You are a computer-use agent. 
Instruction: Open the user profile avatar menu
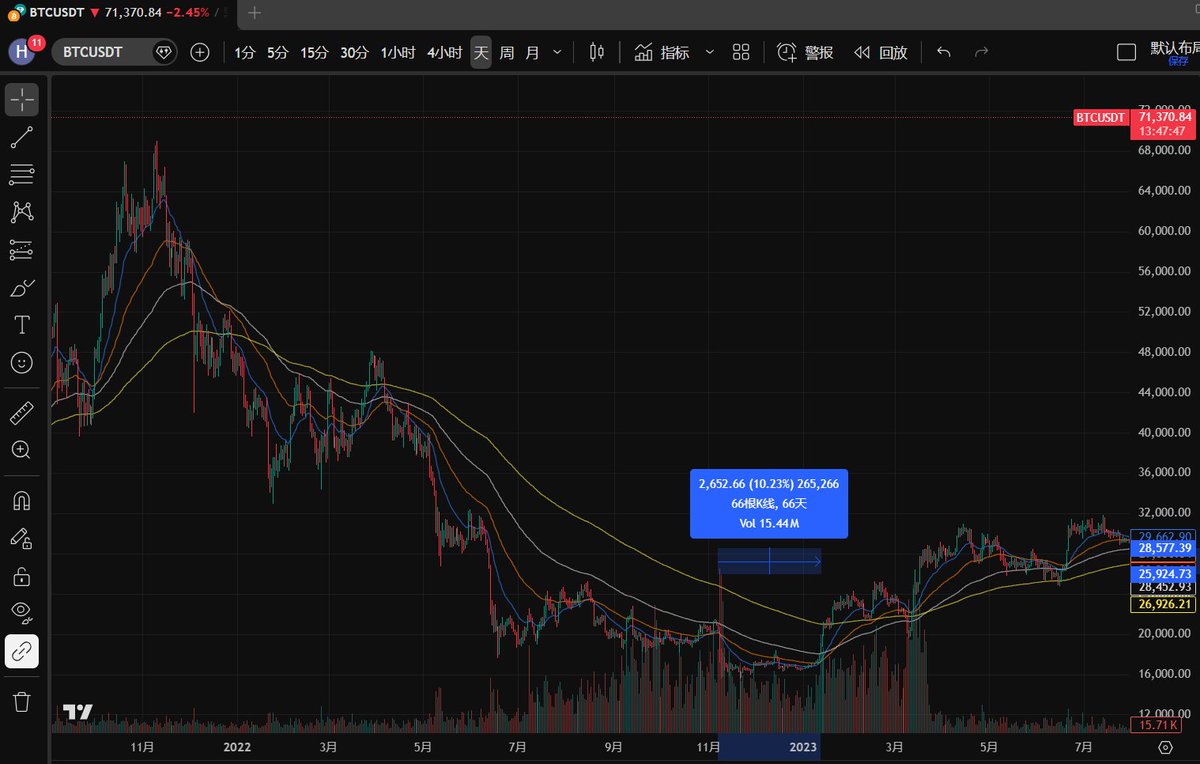22,52
